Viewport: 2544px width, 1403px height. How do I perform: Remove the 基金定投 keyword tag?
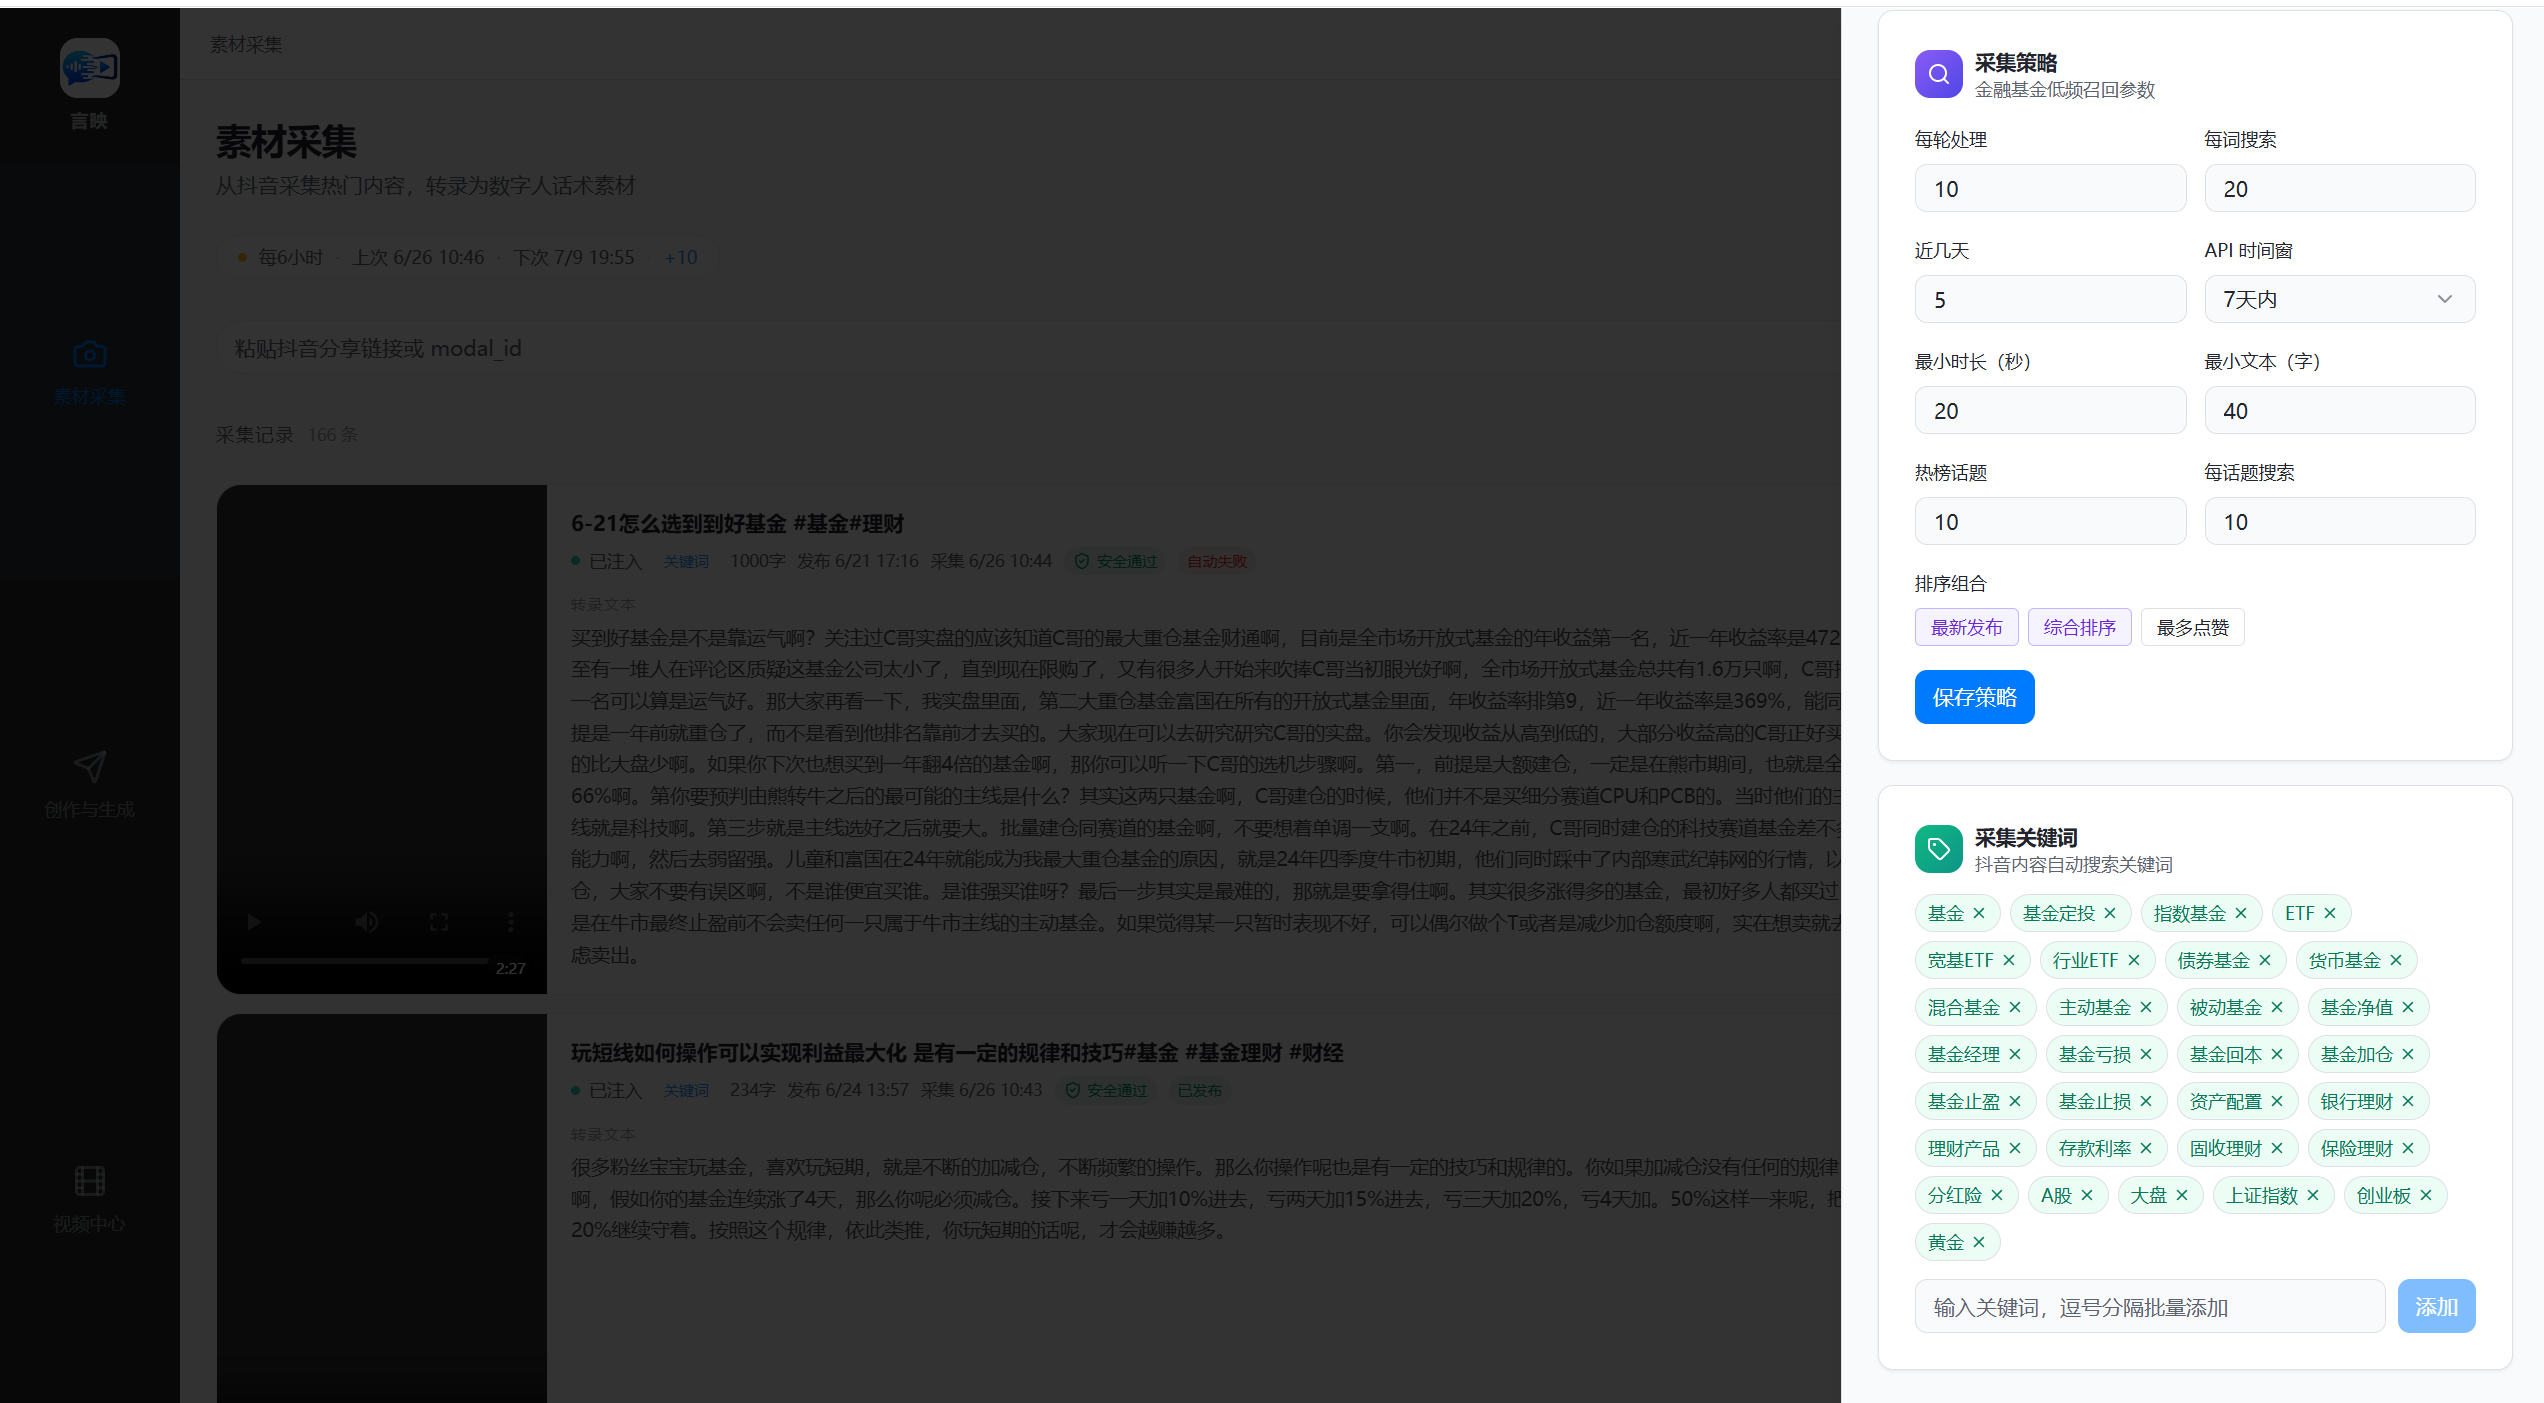[x=2109, y=913]
